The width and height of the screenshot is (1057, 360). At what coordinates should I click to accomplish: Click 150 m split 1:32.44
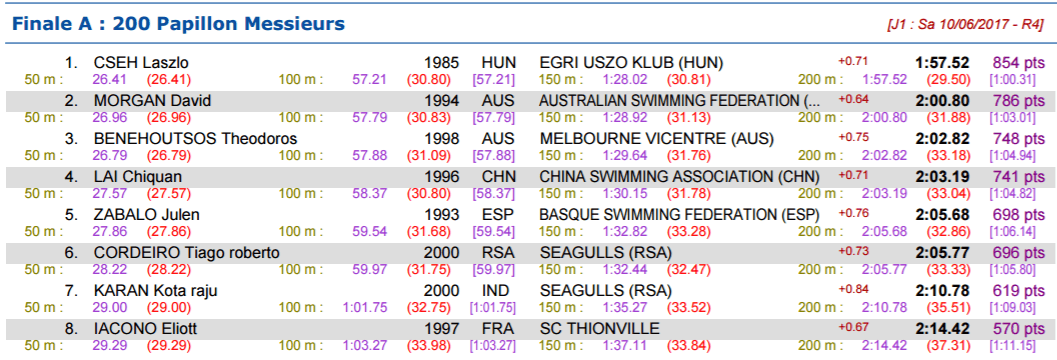point(625,270)
